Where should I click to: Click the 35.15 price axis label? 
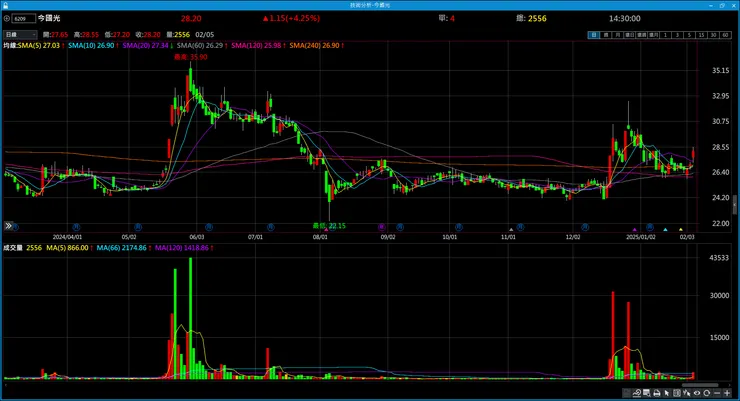[720, 71]
